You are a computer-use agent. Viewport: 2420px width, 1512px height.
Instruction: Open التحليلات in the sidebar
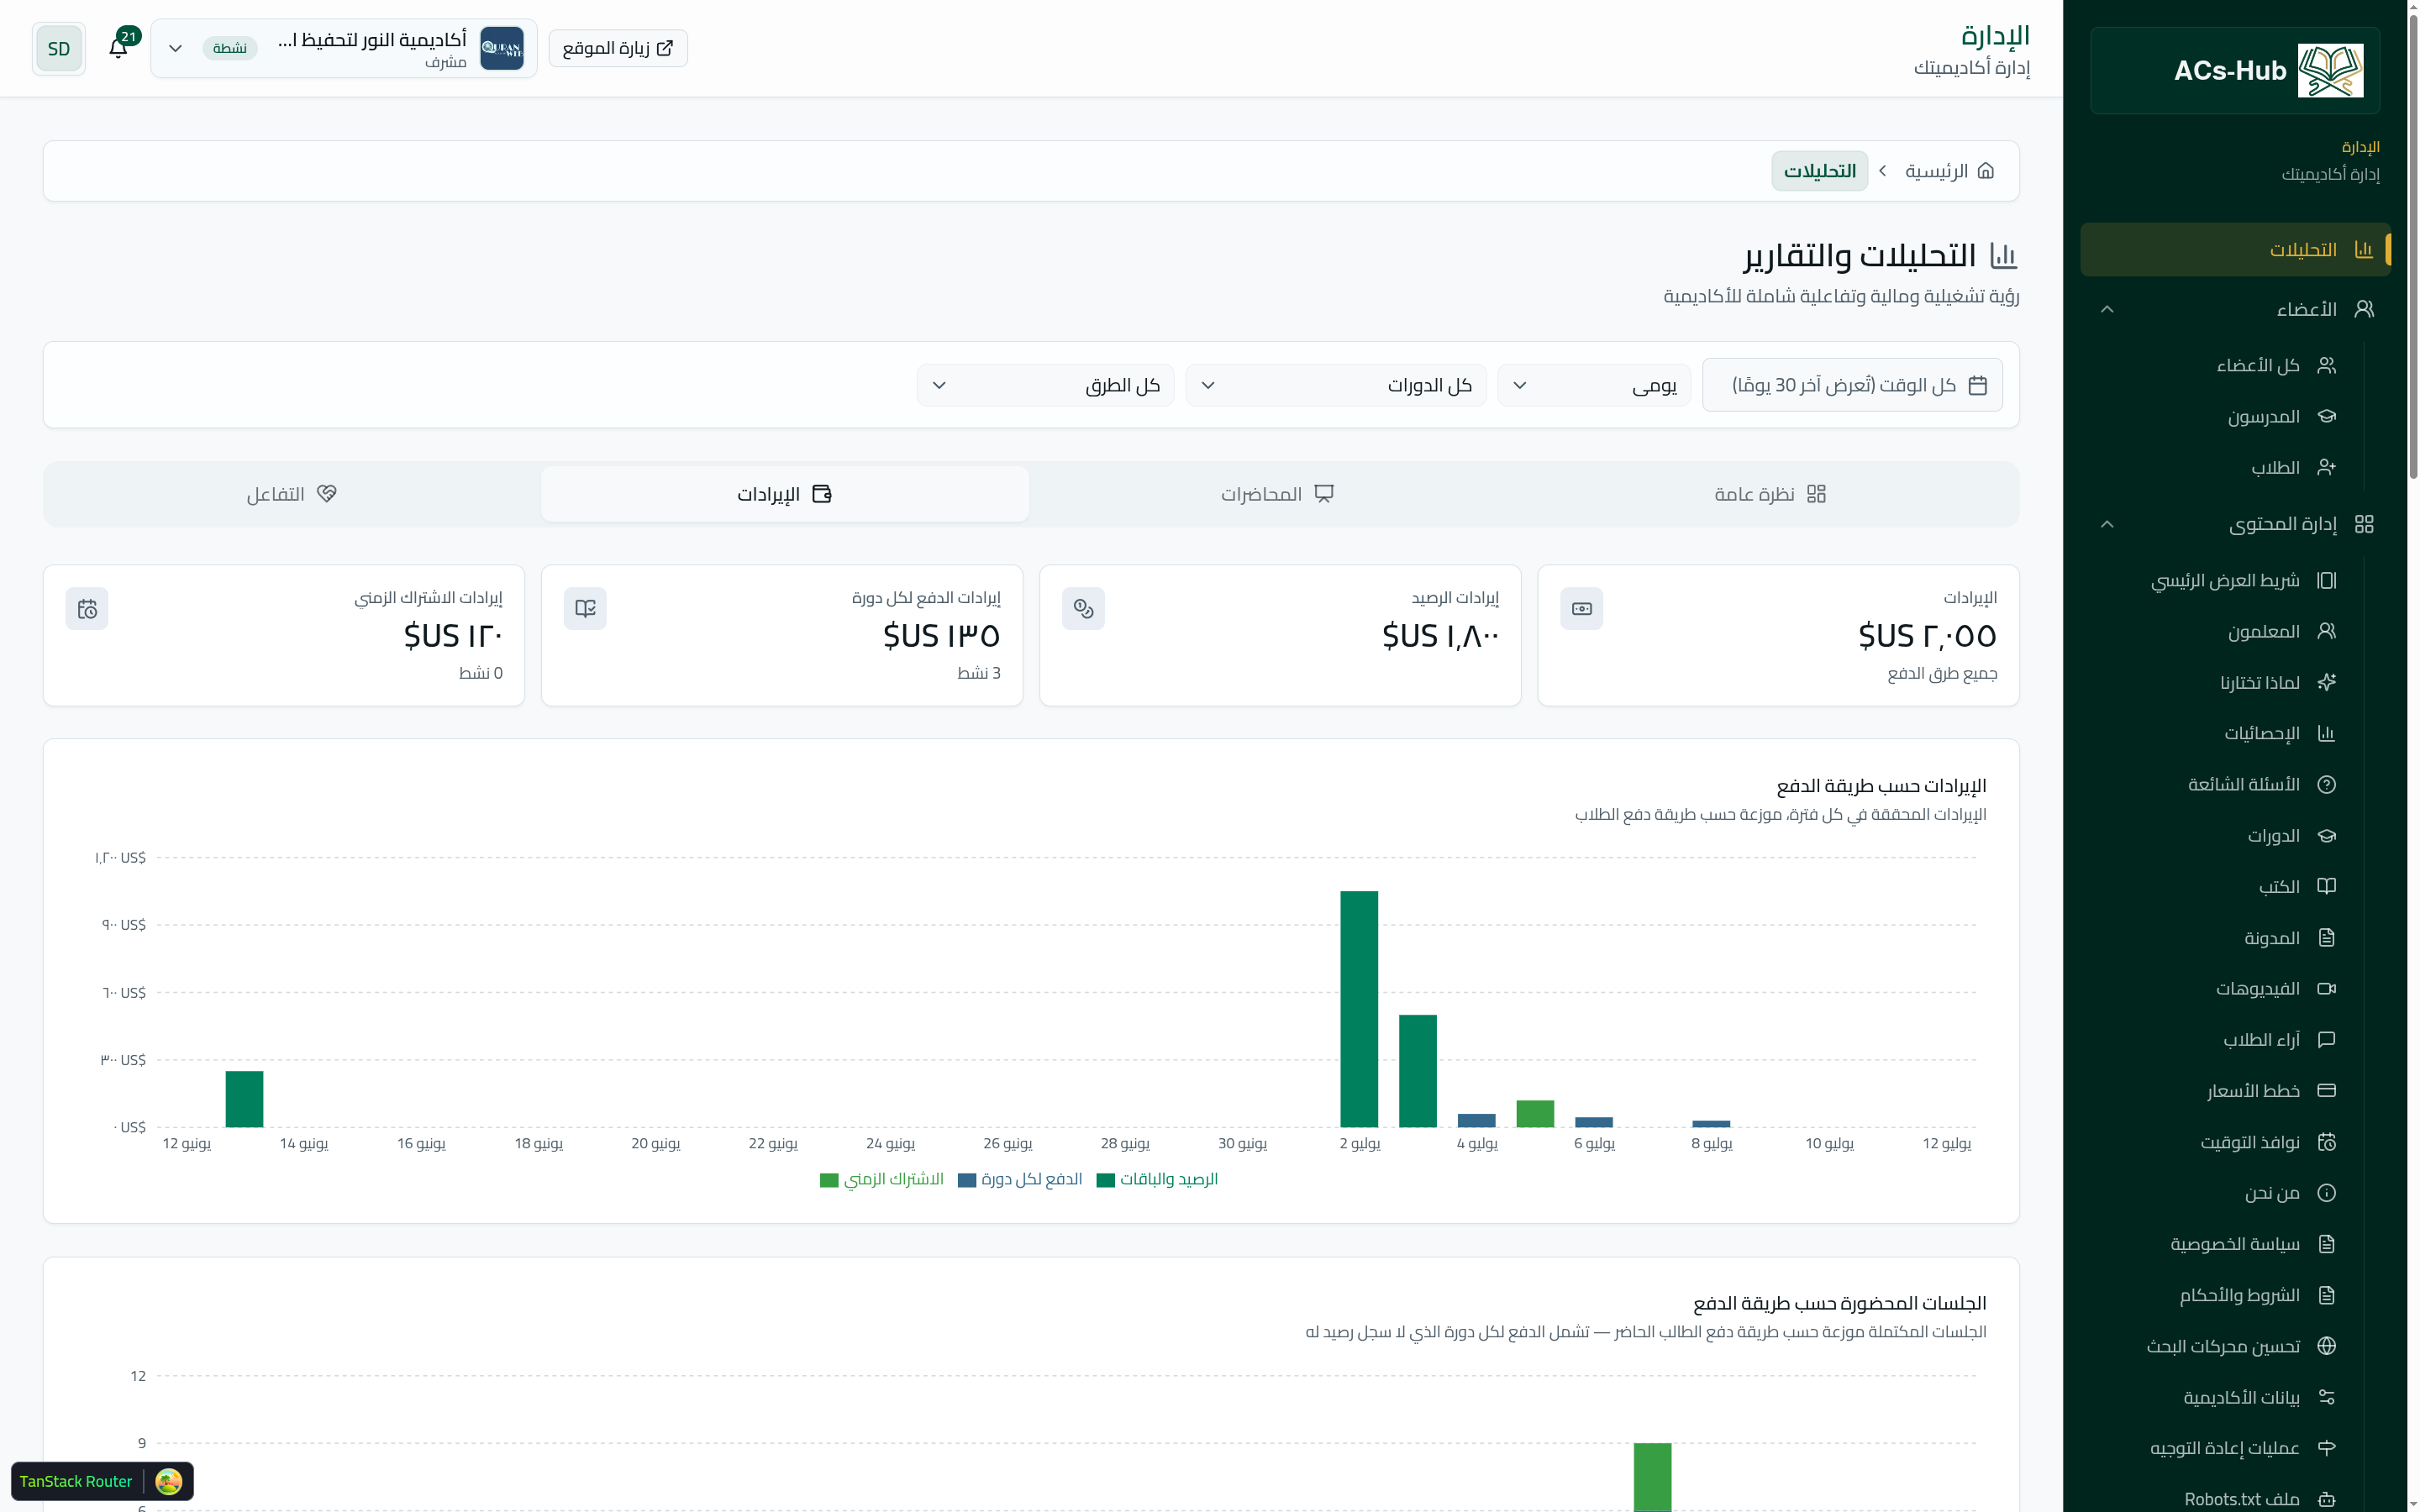(2235, 249)
